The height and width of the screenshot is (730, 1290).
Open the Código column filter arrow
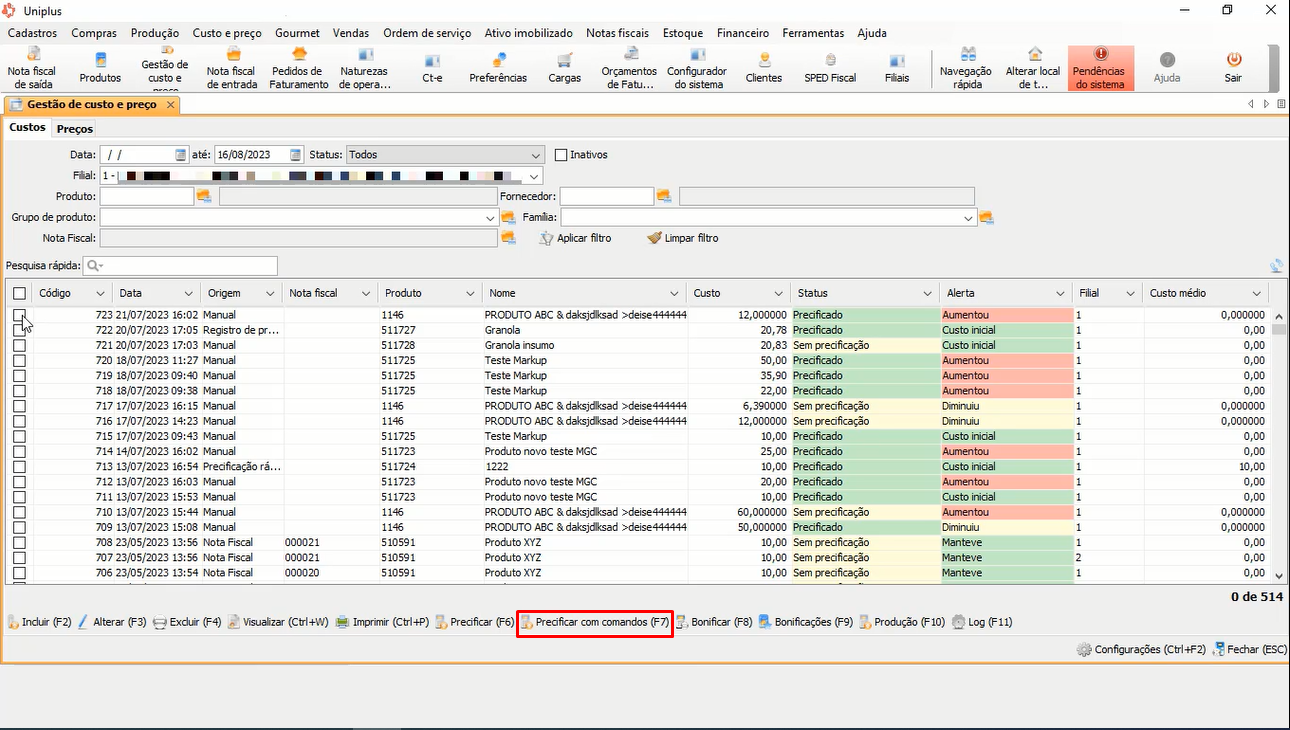(100, 294)
